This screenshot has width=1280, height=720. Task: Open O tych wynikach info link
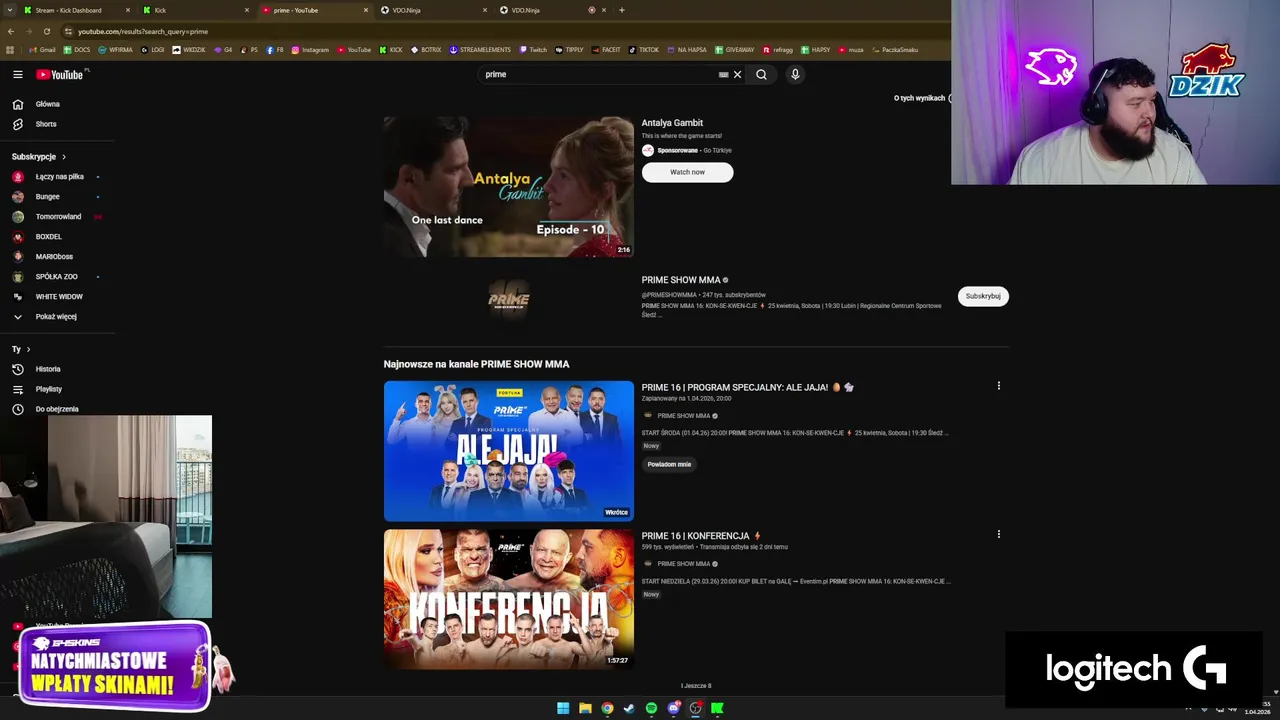pos(920,98)
